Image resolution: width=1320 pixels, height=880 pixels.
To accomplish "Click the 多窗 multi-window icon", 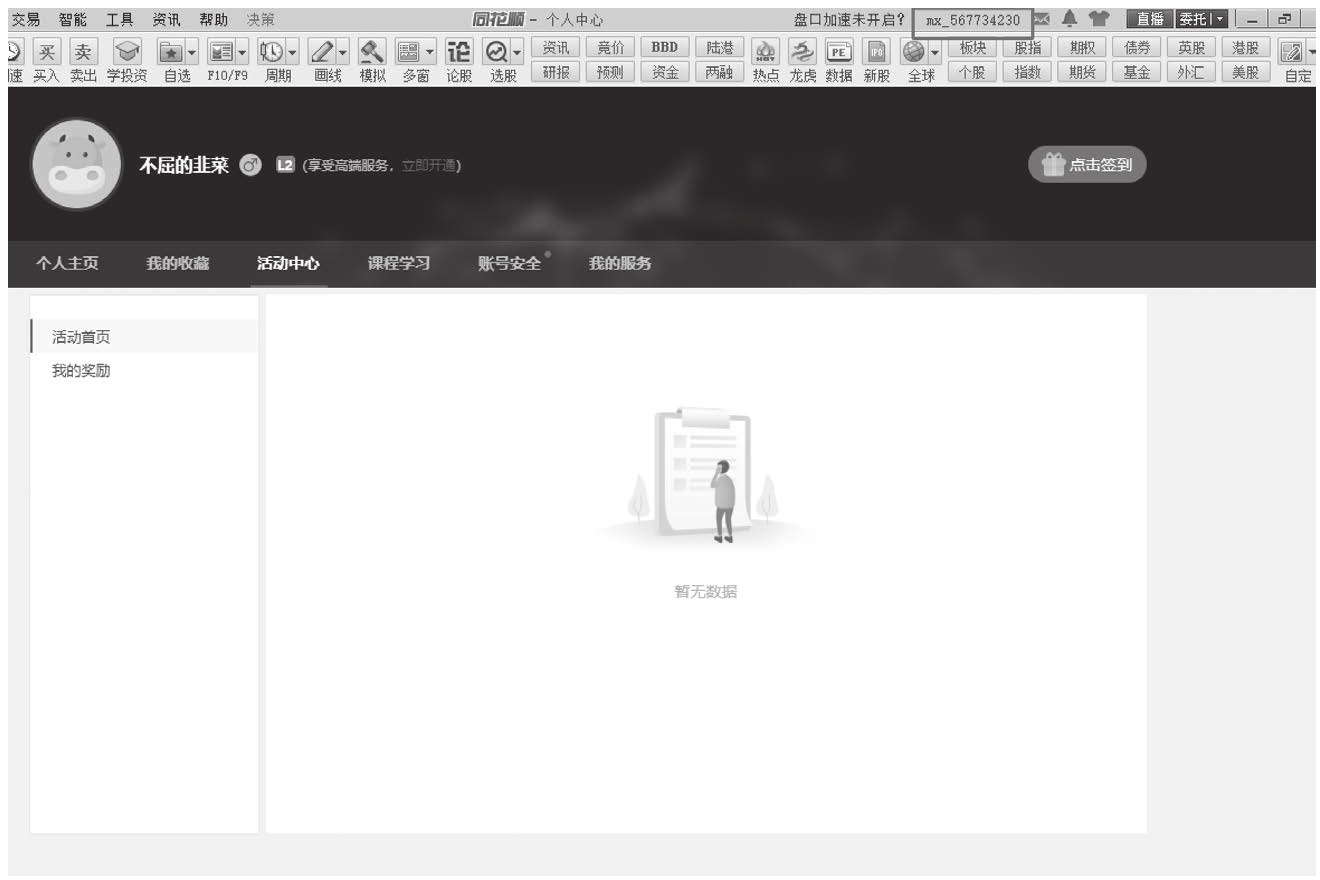I will pos(409,52).
